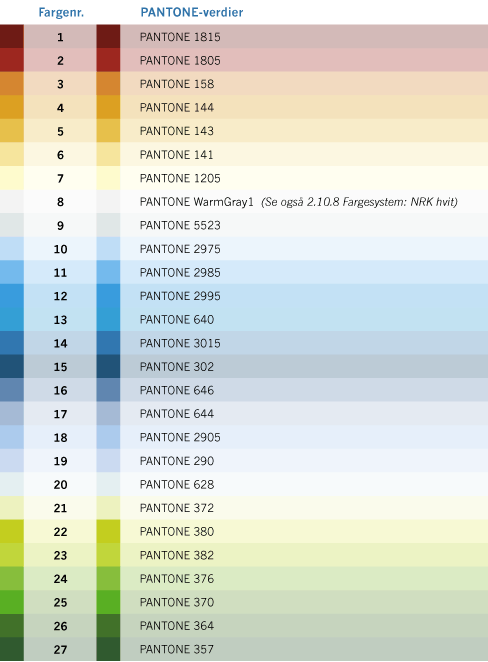The width and height of the screenshot is (488, 662).
Task: Select the text PANTONE 143
Action: [177, 131]
